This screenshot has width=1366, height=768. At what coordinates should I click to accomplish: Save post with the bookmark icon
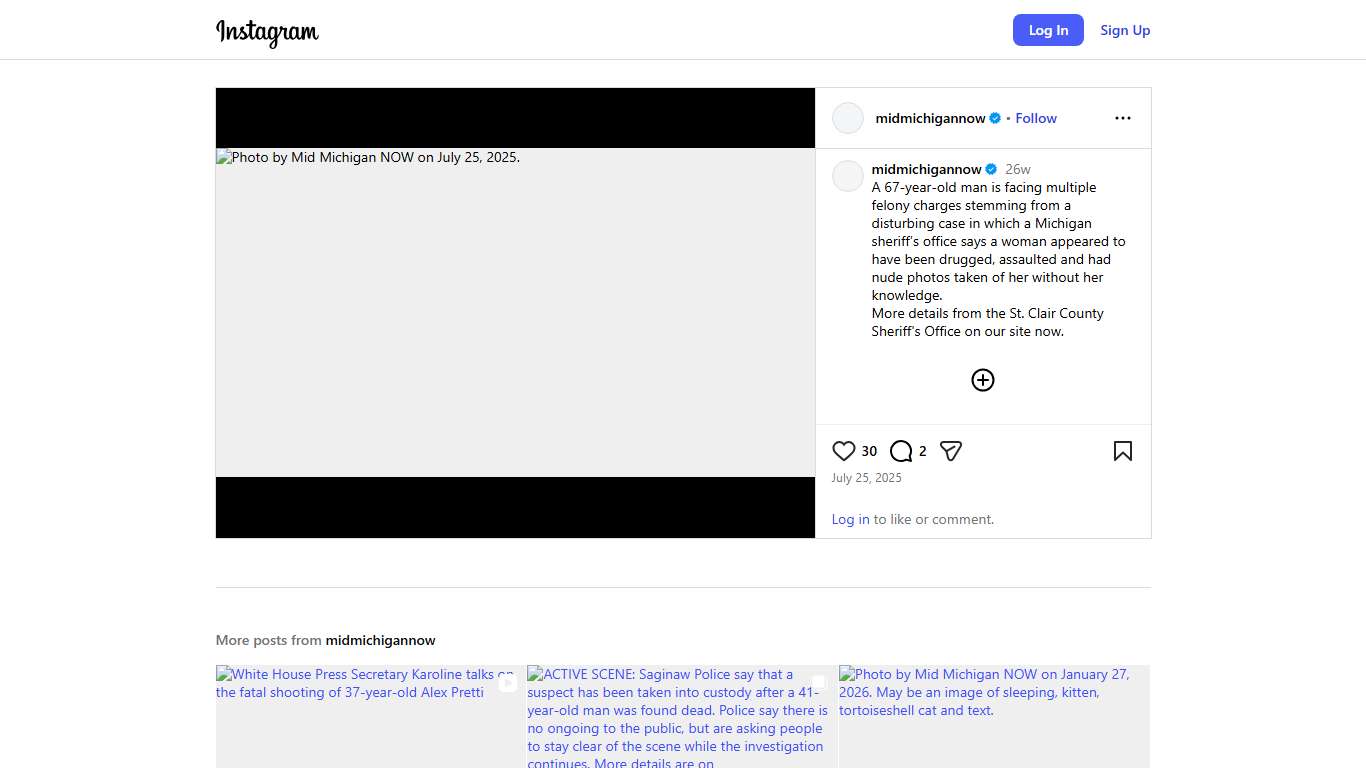coord(1122,451)
